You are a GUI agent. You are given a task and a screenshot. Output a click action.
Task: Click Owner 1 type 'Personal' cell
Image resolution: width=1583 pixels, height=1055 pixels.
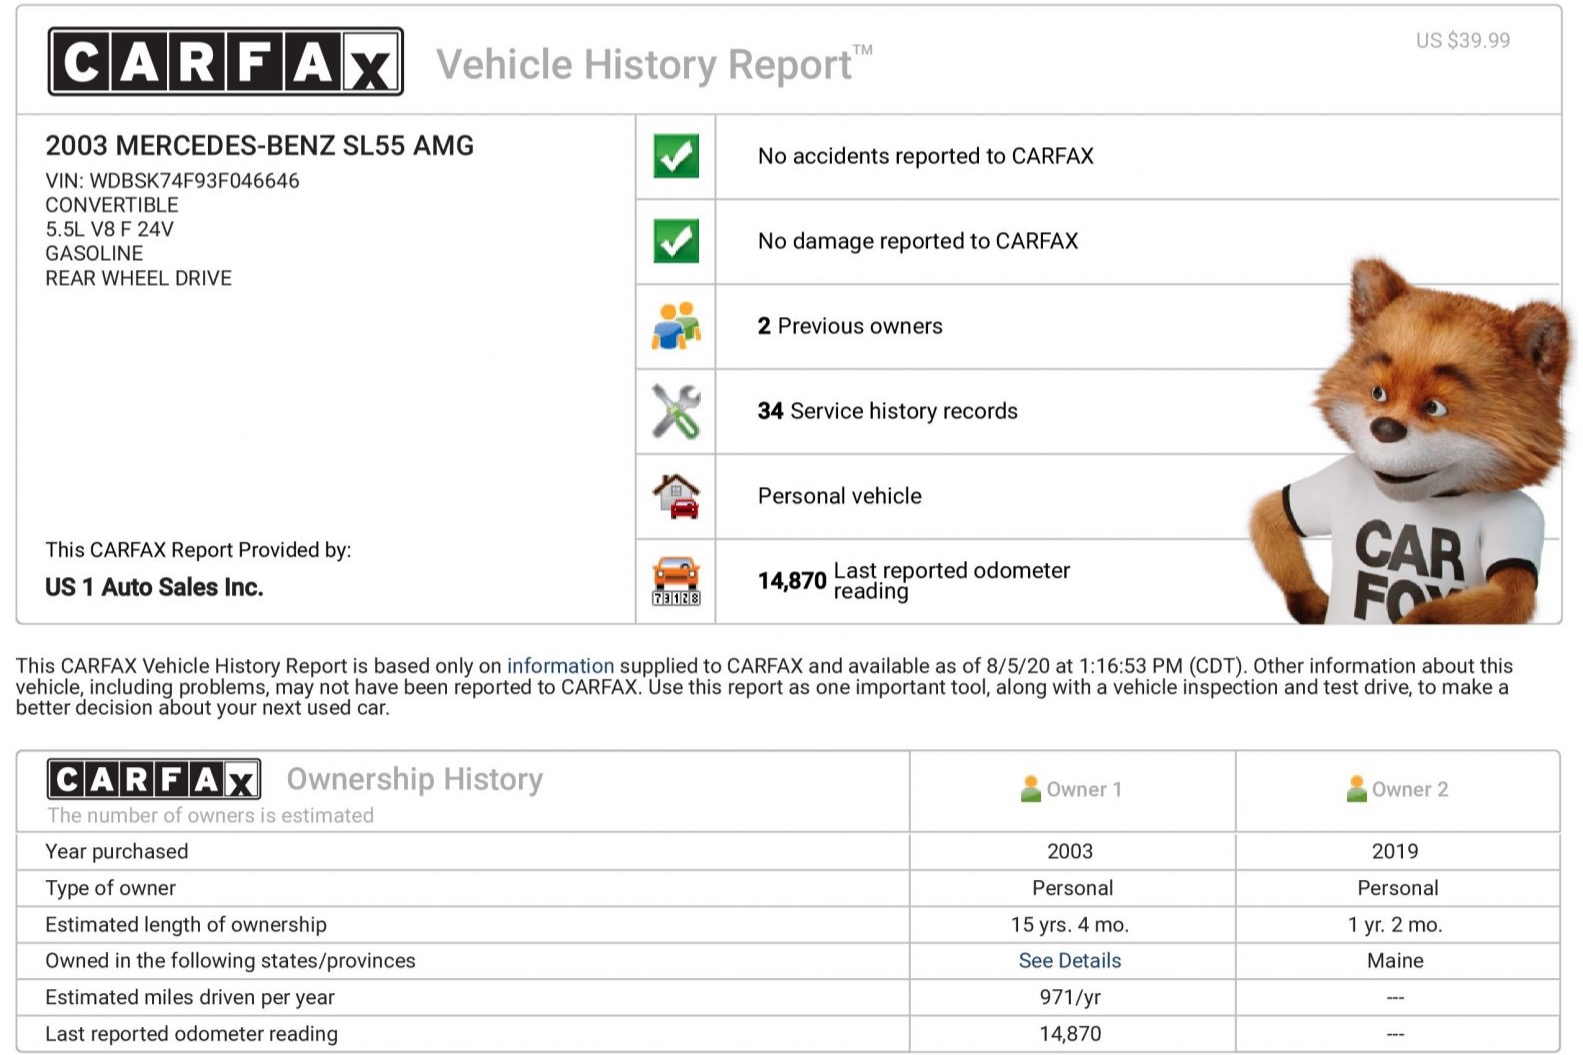click(x=1072, y=888)
